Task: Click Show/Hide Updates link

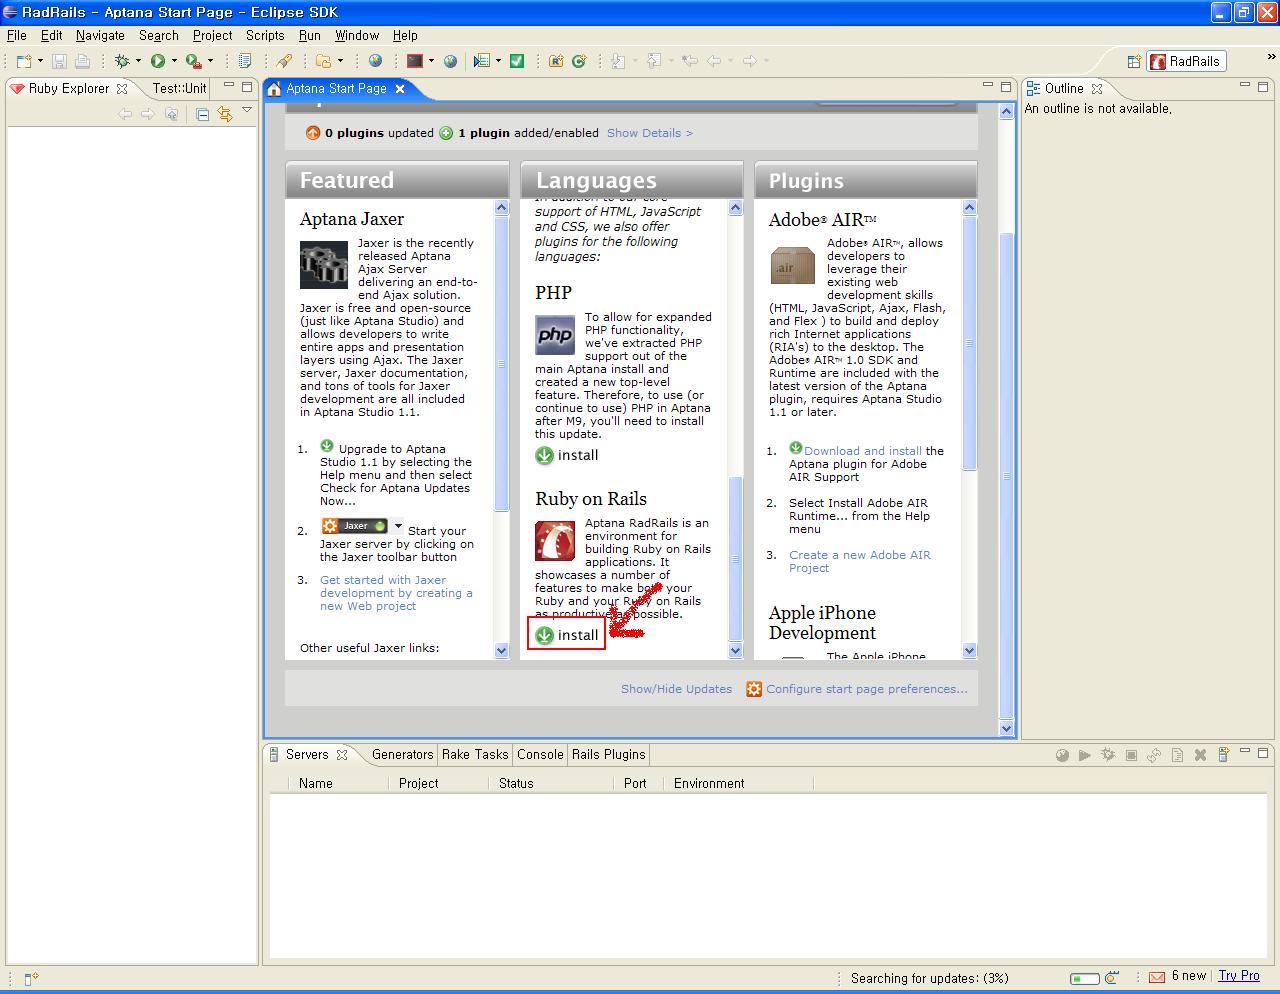Action: coord(676,689)
